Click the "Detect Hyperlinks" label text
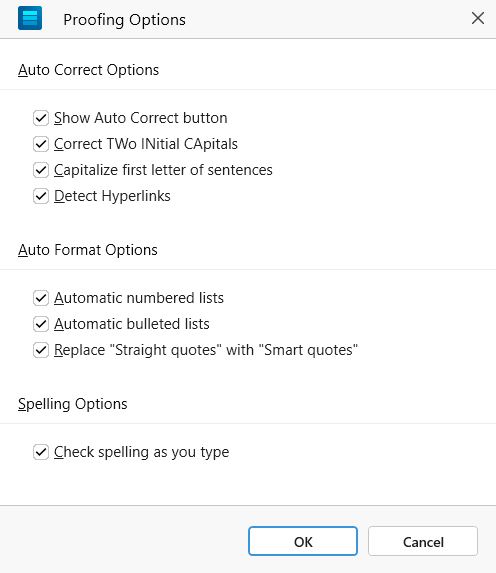This screenshot has width=496, height=573. click(112, 196)
